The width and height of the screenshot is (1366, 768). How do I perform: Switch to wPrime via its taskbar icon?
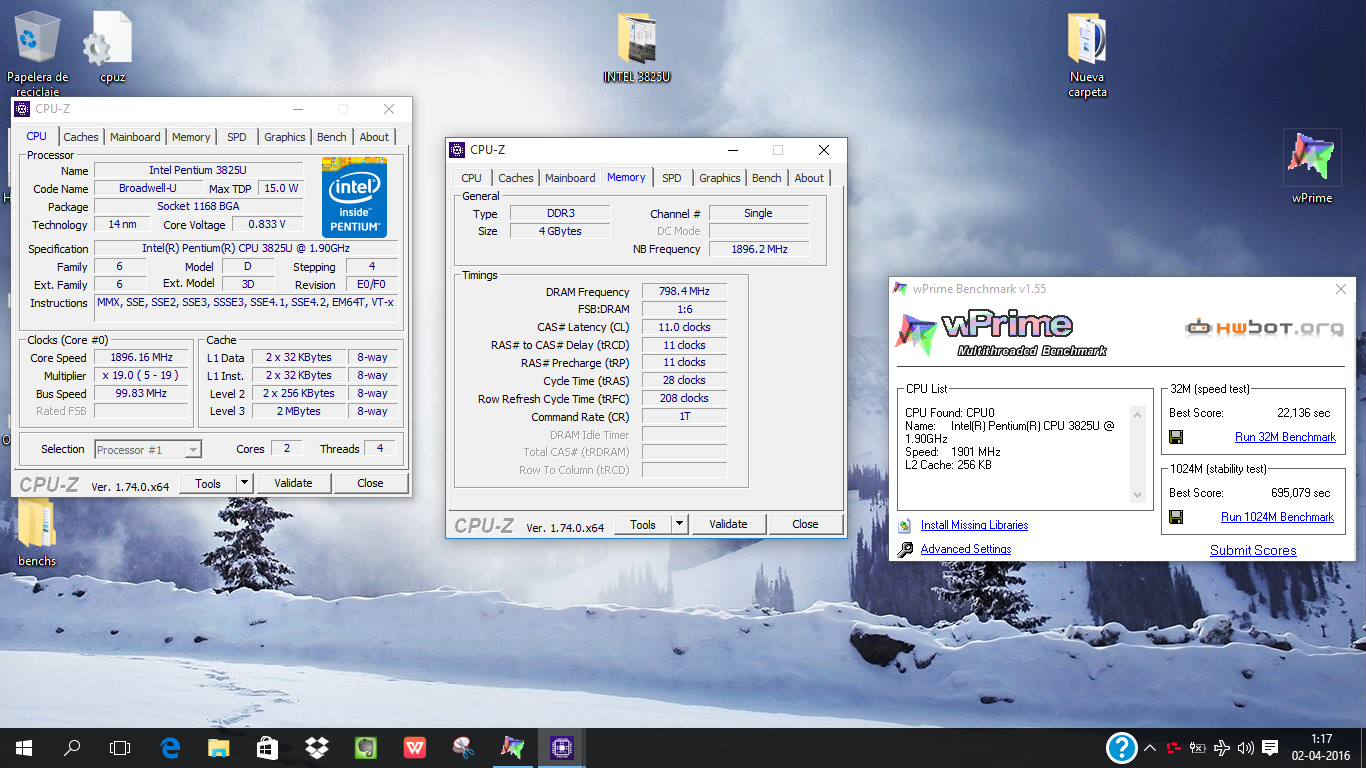point(512,748)
